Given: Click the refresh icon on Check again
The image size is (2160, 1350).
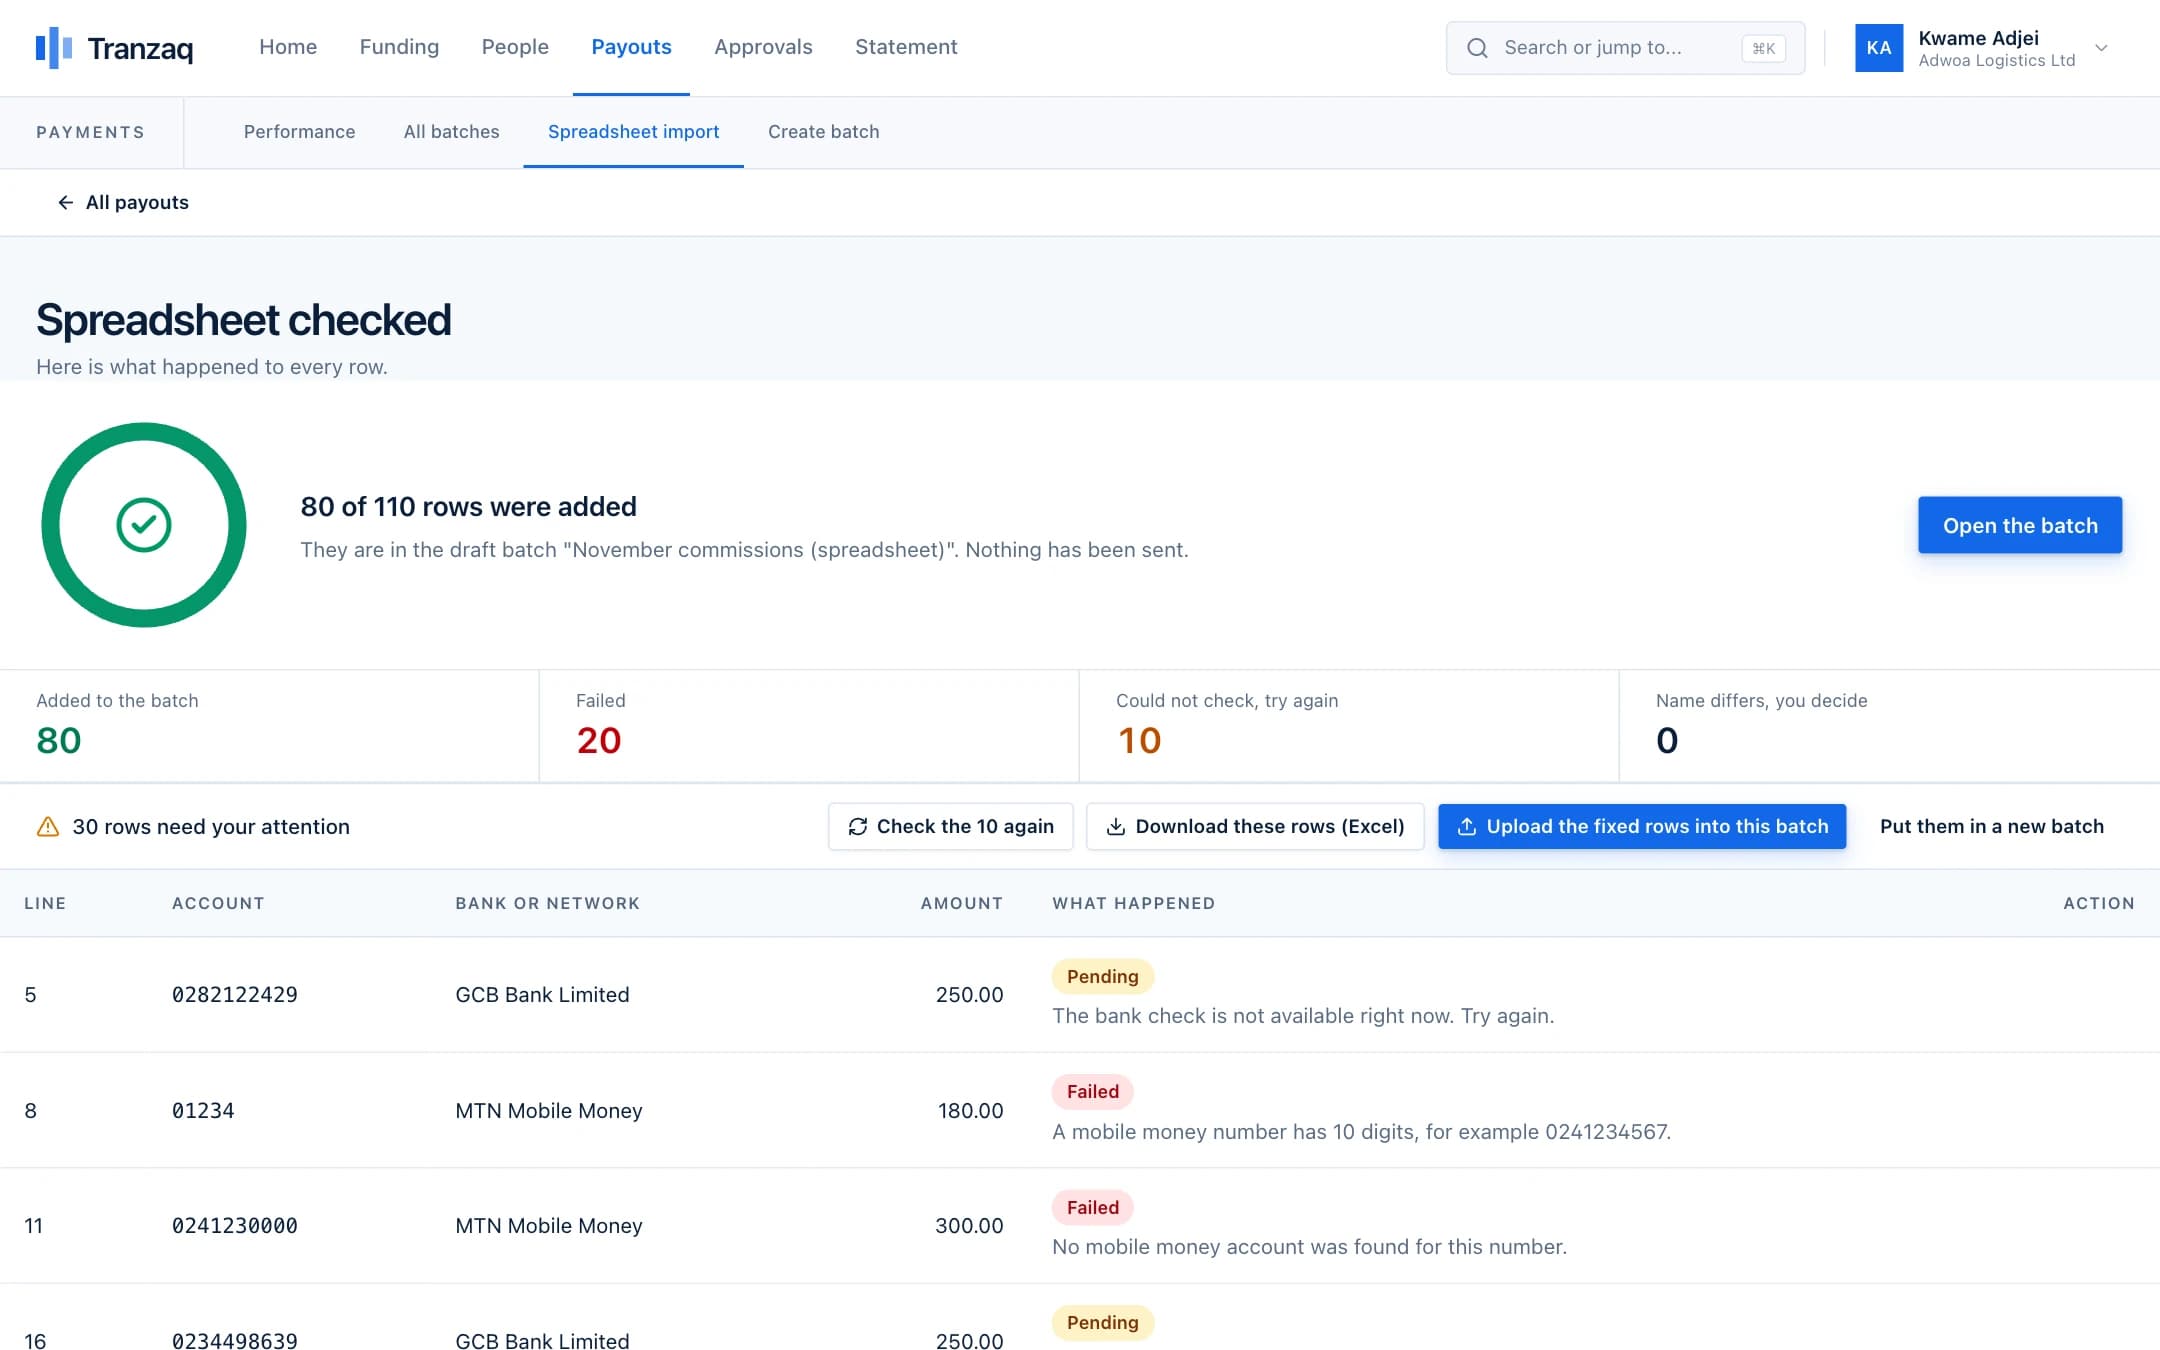Looking at the screenshot, I should [858, 827].
